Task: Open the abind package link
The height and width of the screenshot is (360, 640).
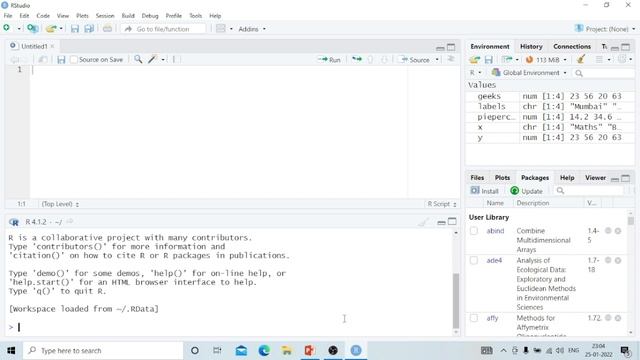Action: [x=495, y=231]
